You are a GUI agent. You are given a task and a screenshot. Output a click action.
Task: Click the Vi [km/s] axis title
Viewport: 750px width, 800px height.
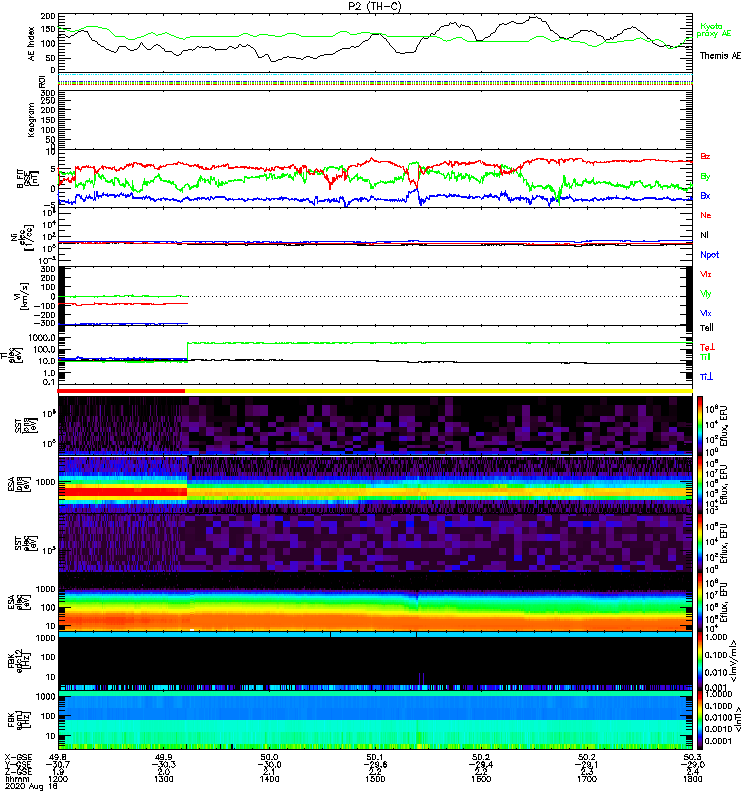coord(23,296)
